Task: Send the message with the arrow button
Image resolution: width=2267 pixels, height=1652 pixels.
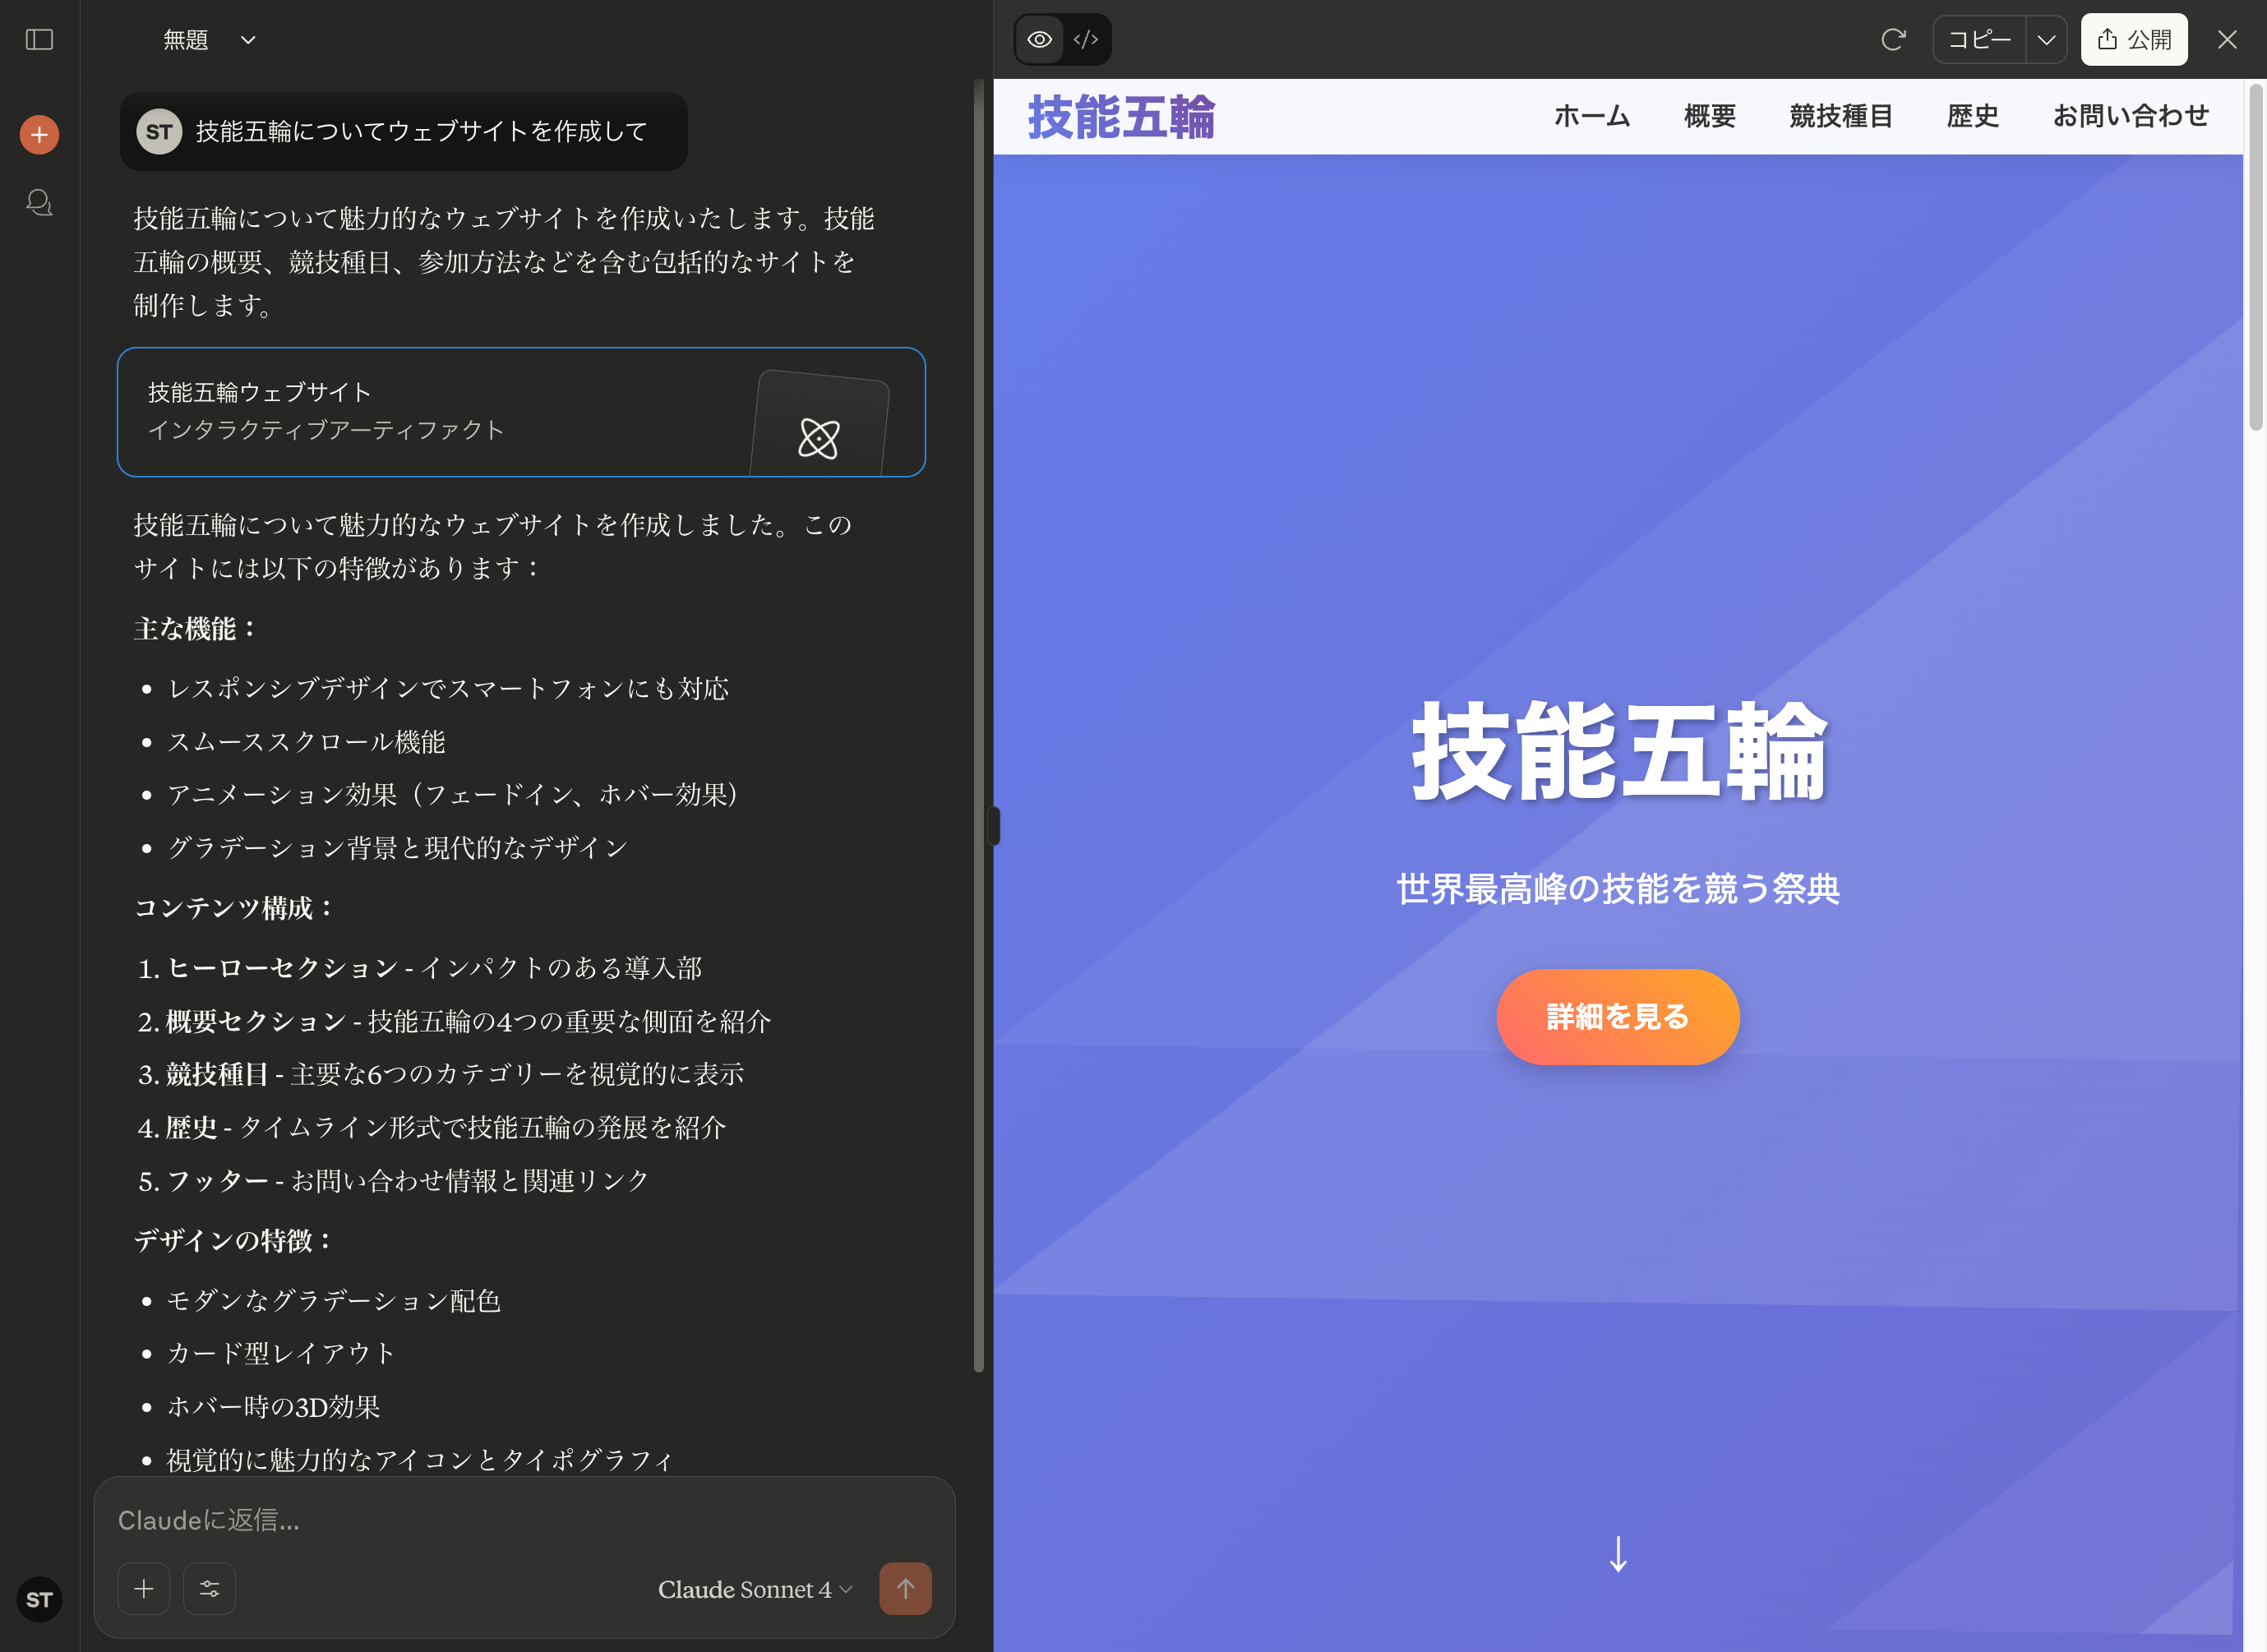Action: click(x=905, y=1588)
